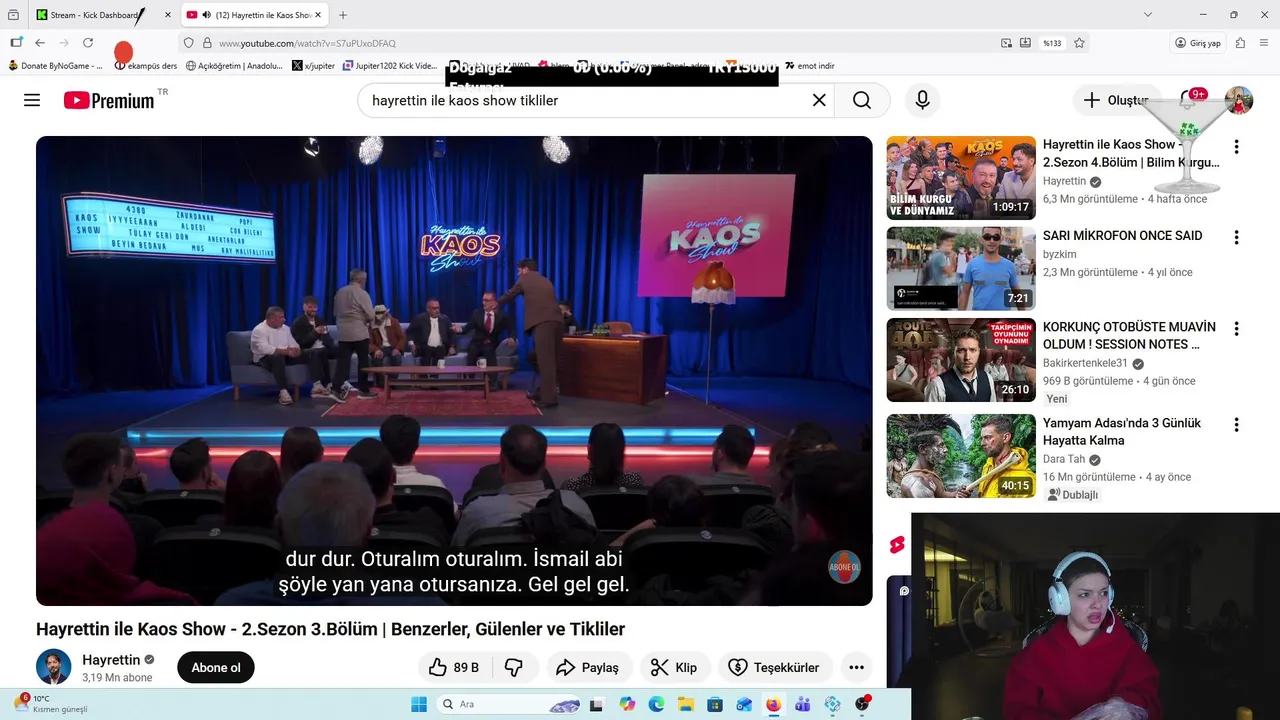The image size is (1280, 720).
Task: Click the %133 zoom level indicator
Action: (x=1051, y=43)
